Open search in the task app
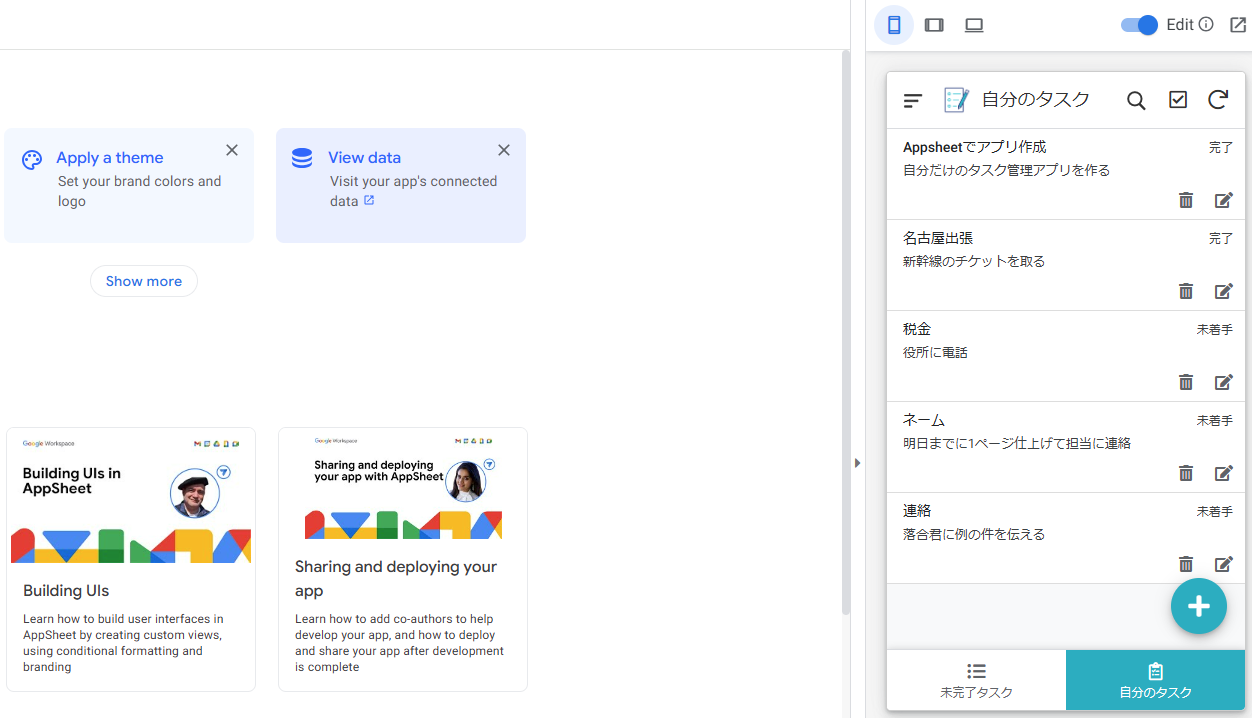 pos(1136,99)
